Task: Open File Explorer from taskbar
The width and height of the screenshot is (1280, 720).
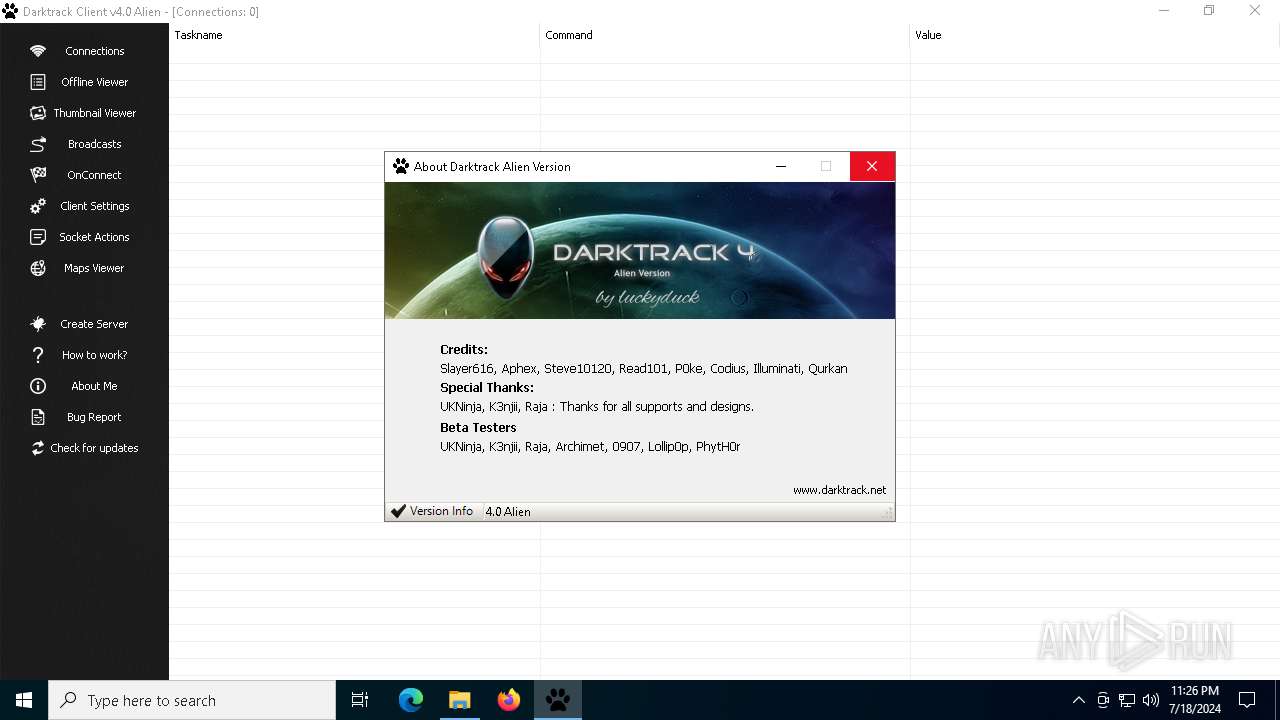Action: 459,700
